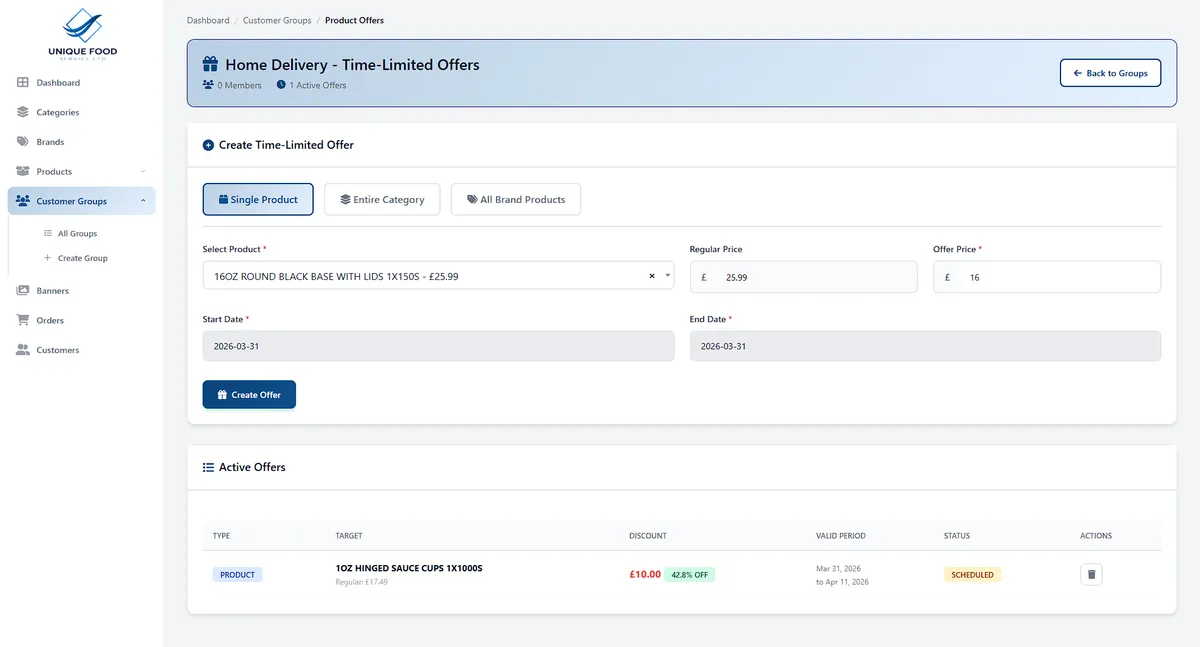Switch to the Entire Category tab
This screenshot has height=647, width=1200.
click(382, 199)
